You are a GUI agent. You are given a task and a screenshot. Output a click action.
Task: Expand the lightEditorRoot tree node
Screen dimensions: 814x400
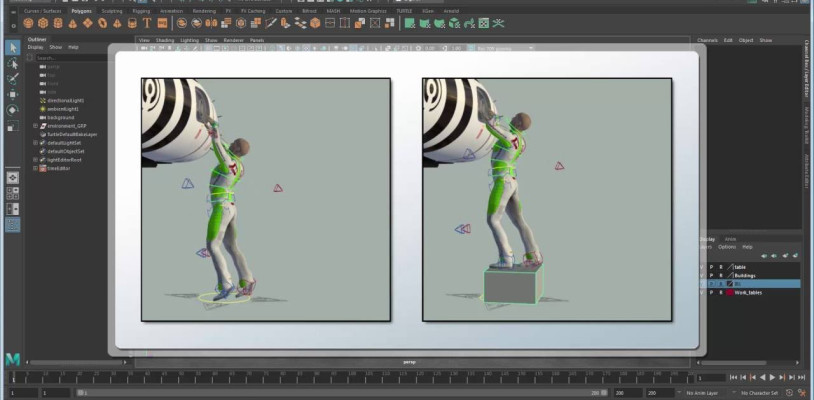click(35, 160)
